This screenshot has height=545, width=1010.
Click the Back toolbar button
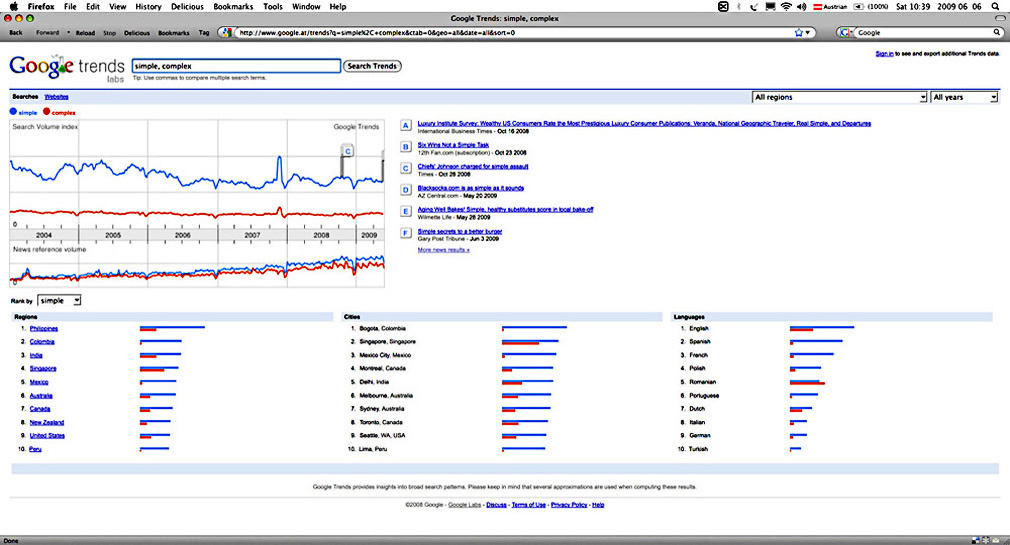tap(16, 32)
